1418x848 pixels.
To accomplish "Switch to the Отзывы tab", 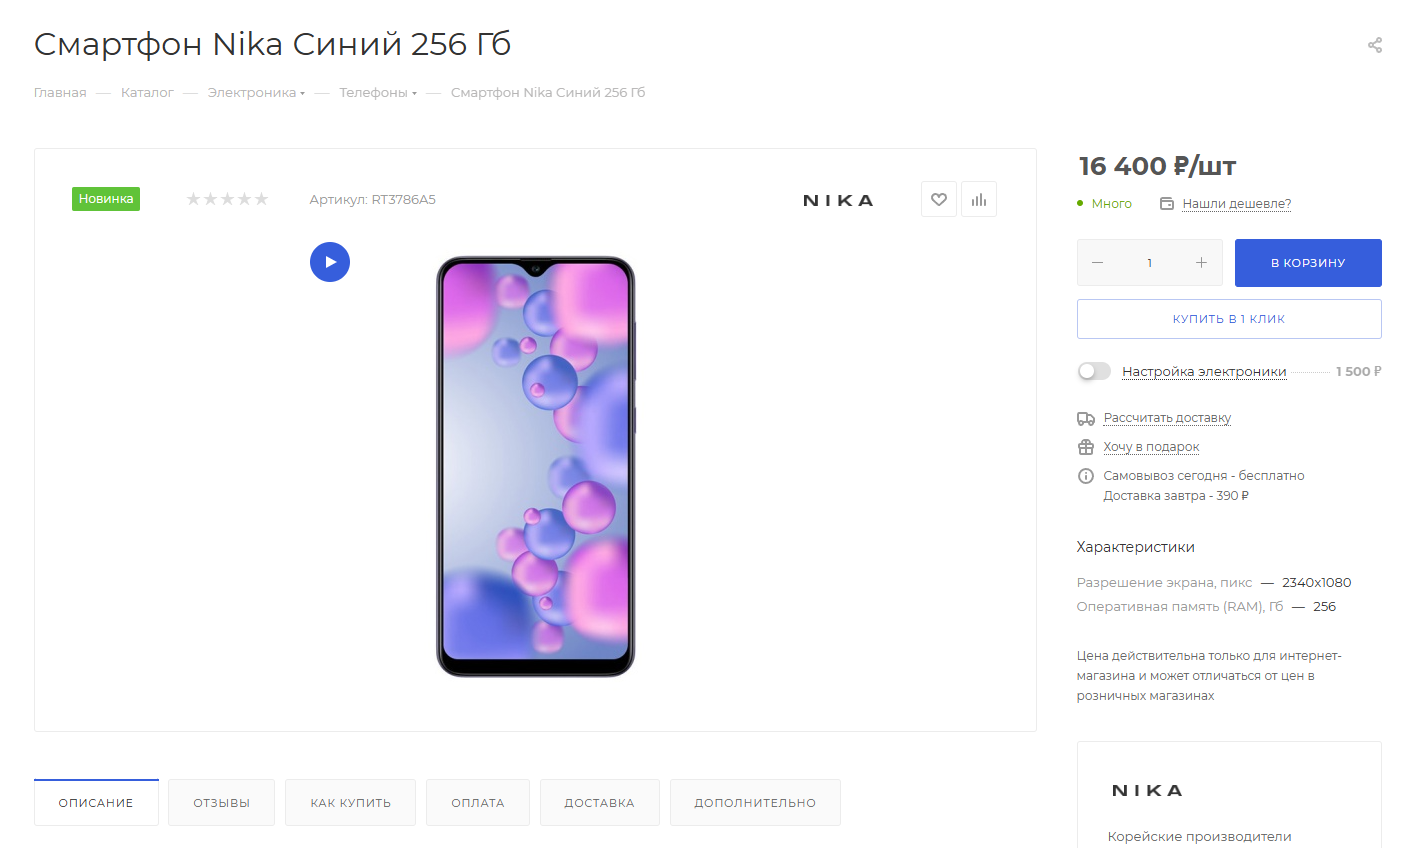I will click(x=221, y=803).
